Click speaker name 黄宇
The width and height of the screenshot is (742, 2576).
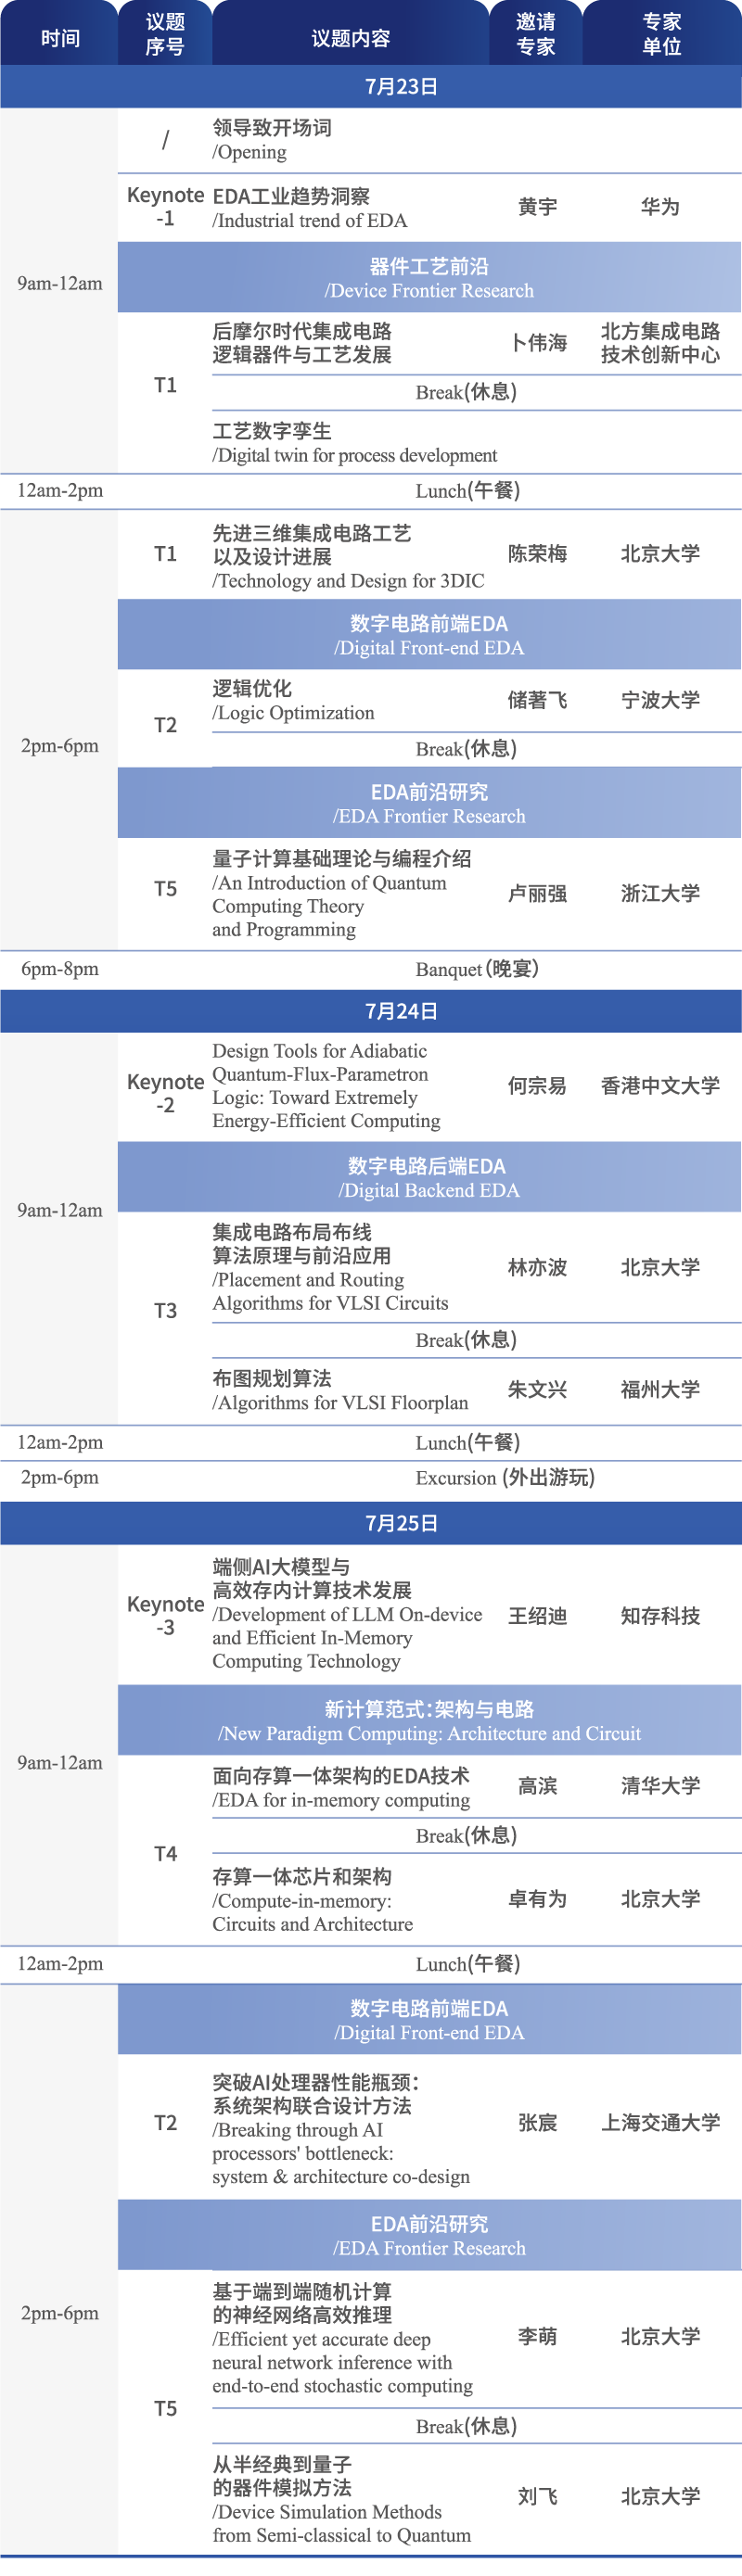pyautogui.click(x=537, y=207)
